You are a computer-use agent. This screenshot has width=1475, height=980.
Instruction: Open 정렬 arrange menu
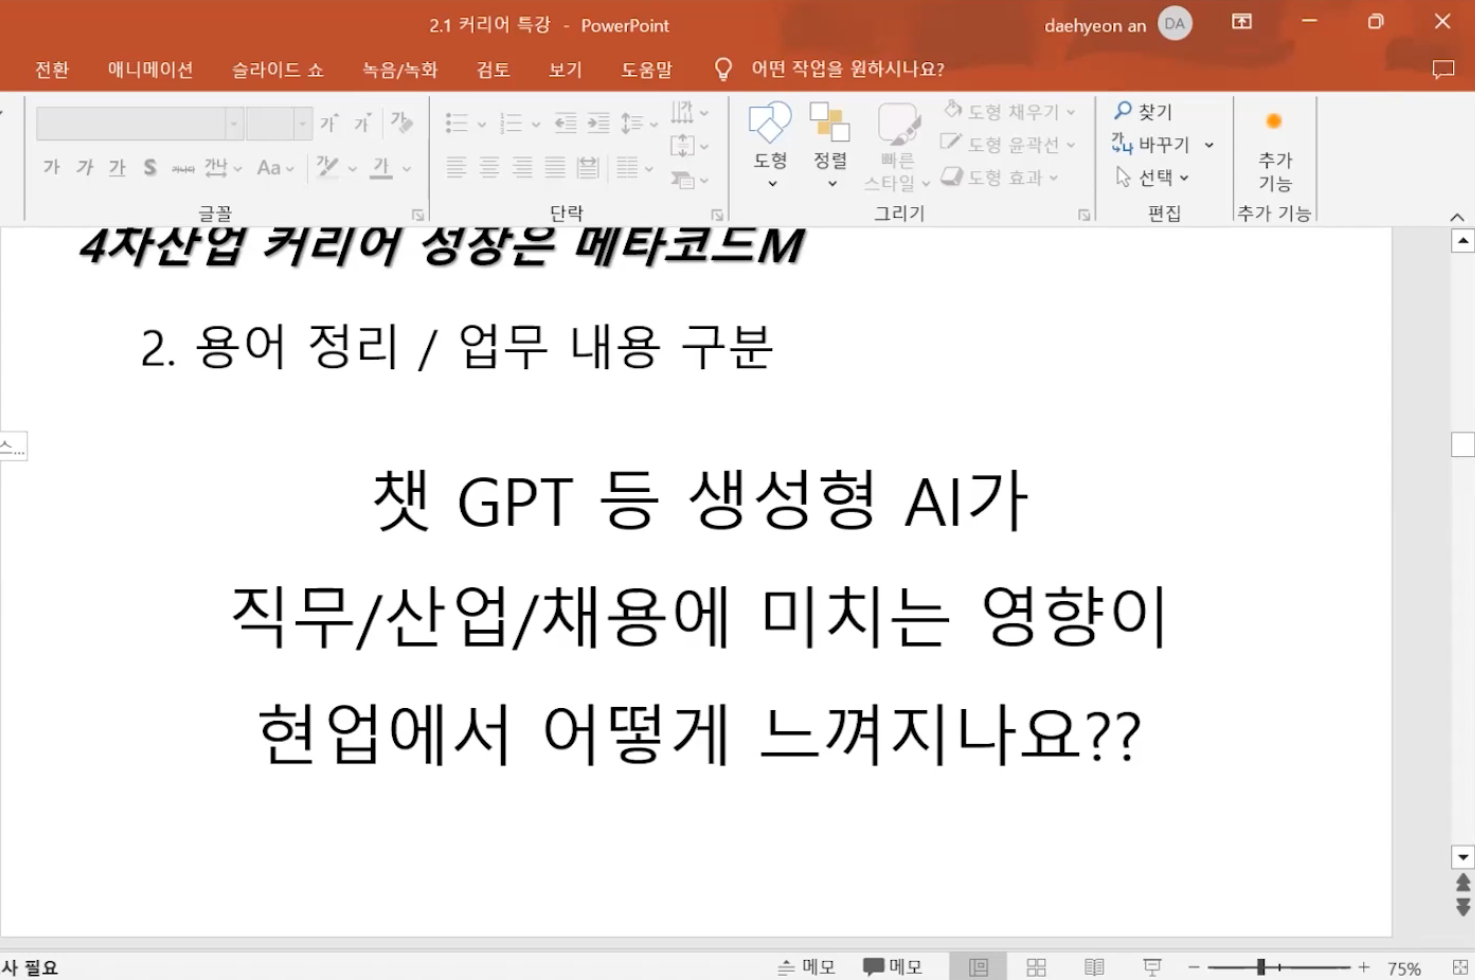(830, 146)
